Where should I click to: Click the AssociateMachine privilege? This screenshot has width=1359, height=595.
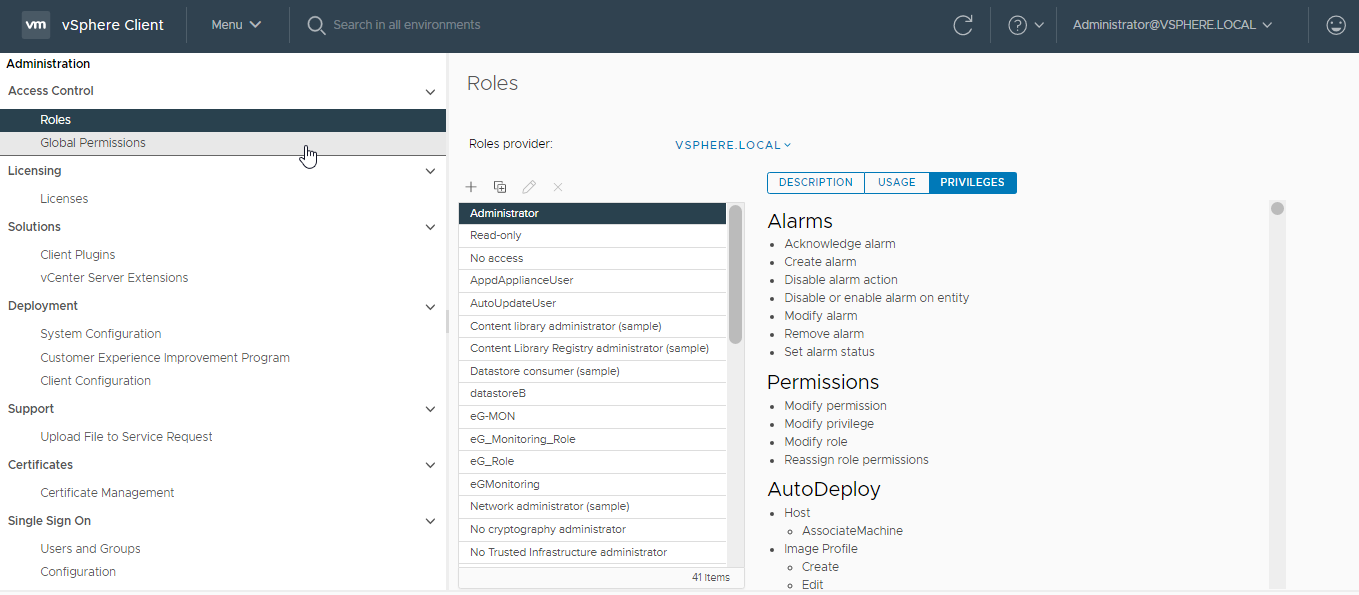point(852,531)
